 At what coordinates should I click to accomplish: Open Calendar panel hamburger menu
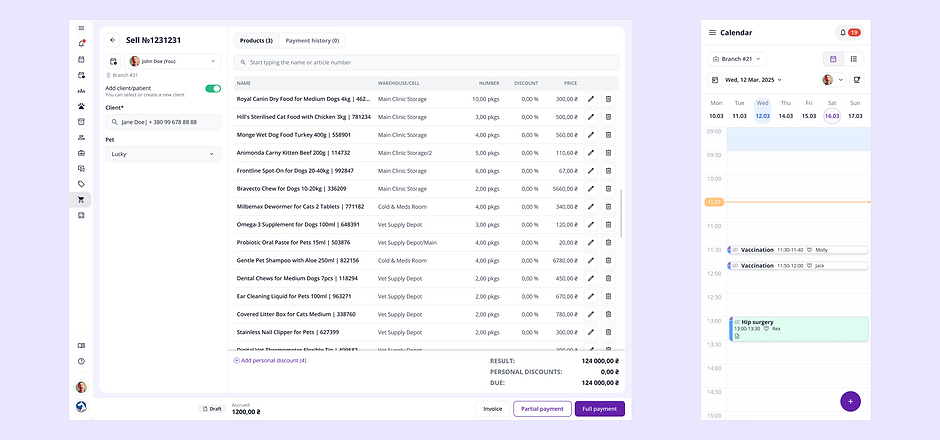[712, 32]
